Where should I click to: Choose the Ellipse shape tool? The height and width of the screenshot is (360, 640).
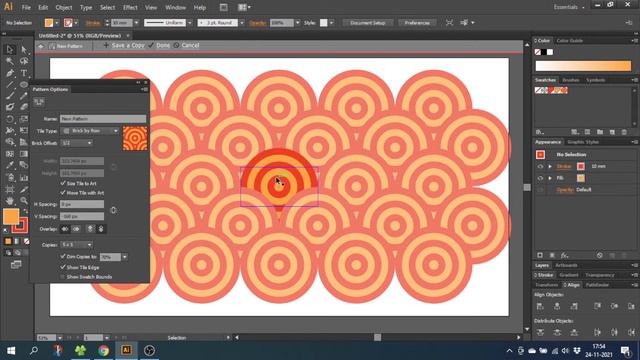[x=24, y=85]
